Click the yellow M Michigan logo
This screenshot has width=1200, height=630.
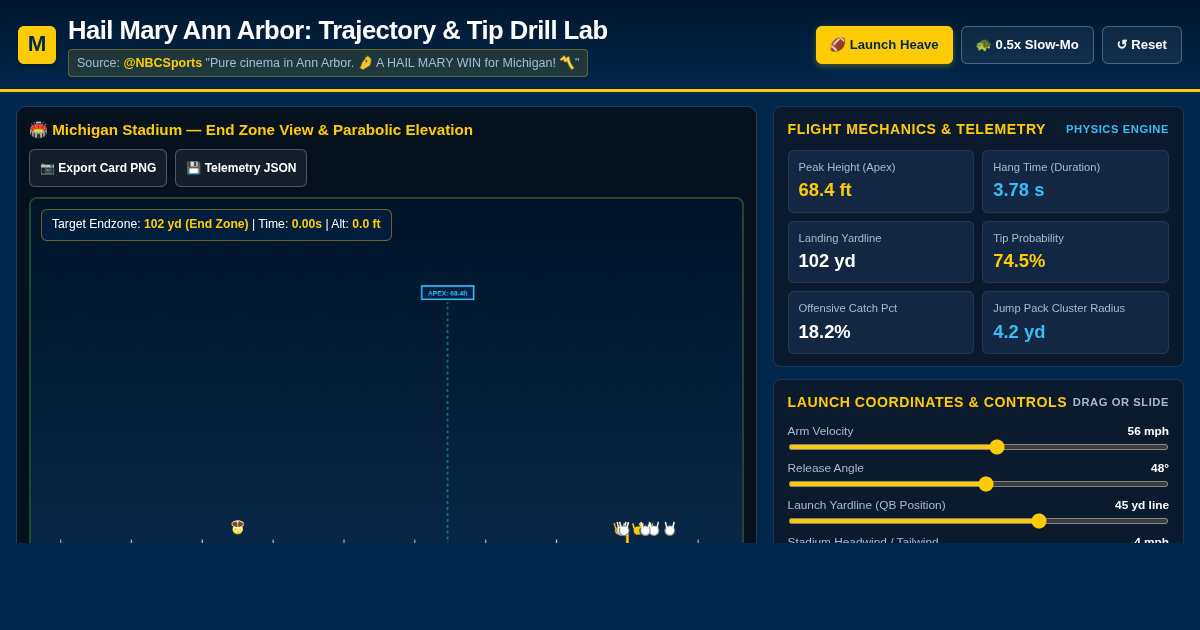tap(37, 45)
